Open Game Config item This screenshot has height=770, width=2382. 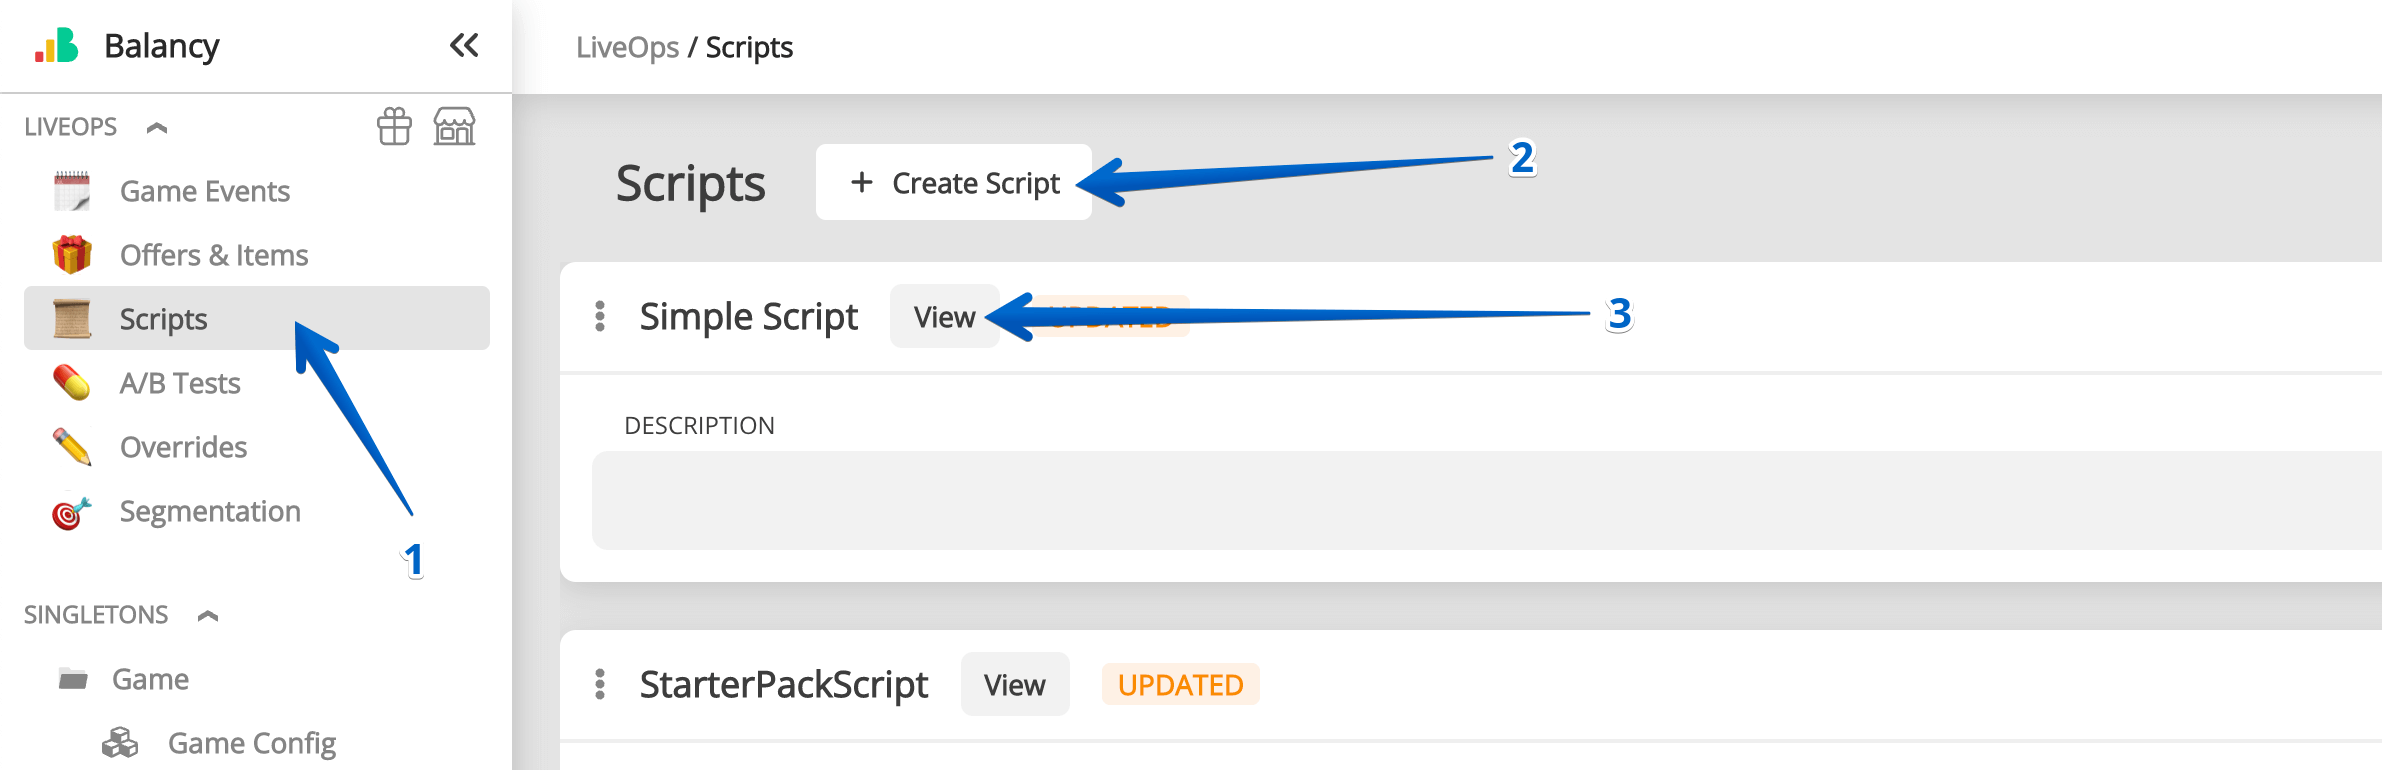pos(251,743)
